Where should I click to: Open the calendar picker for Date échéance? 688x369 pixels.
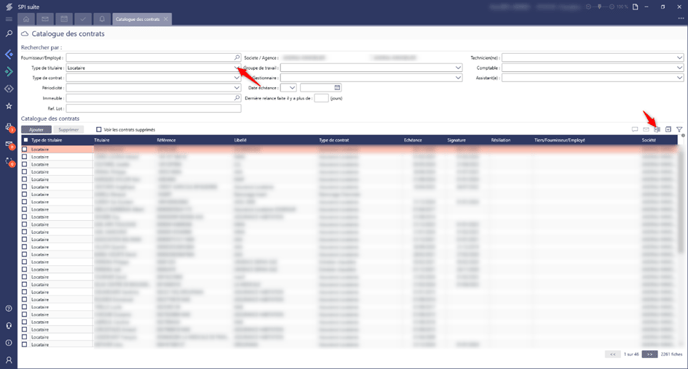click(337, 88)
